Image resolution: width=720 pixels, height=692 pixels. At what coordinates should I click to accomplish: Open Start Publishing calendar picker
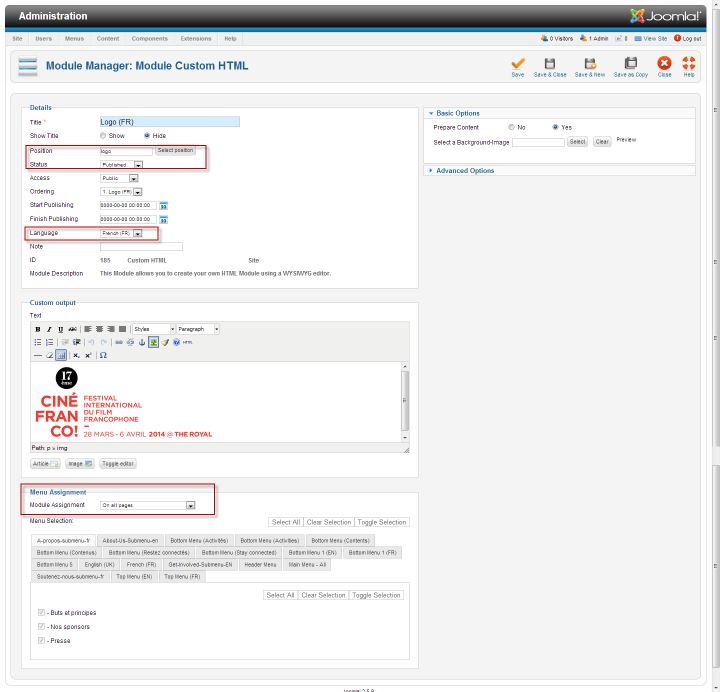[x=163, y=206]
